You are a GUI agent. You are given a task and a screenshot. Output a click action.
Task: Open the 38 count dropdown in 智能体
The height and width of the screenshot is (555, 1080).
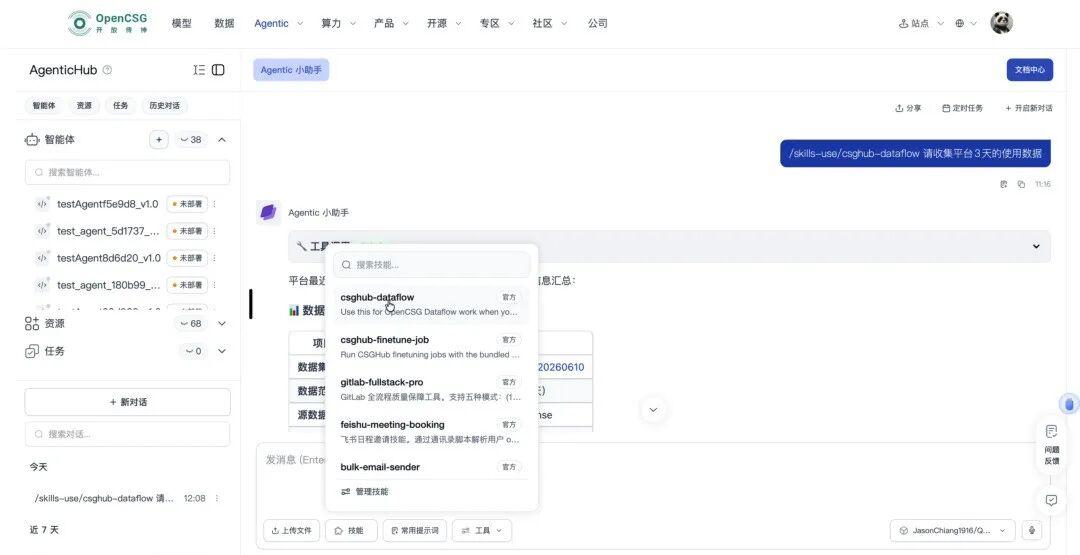click(x=191, y=140)
